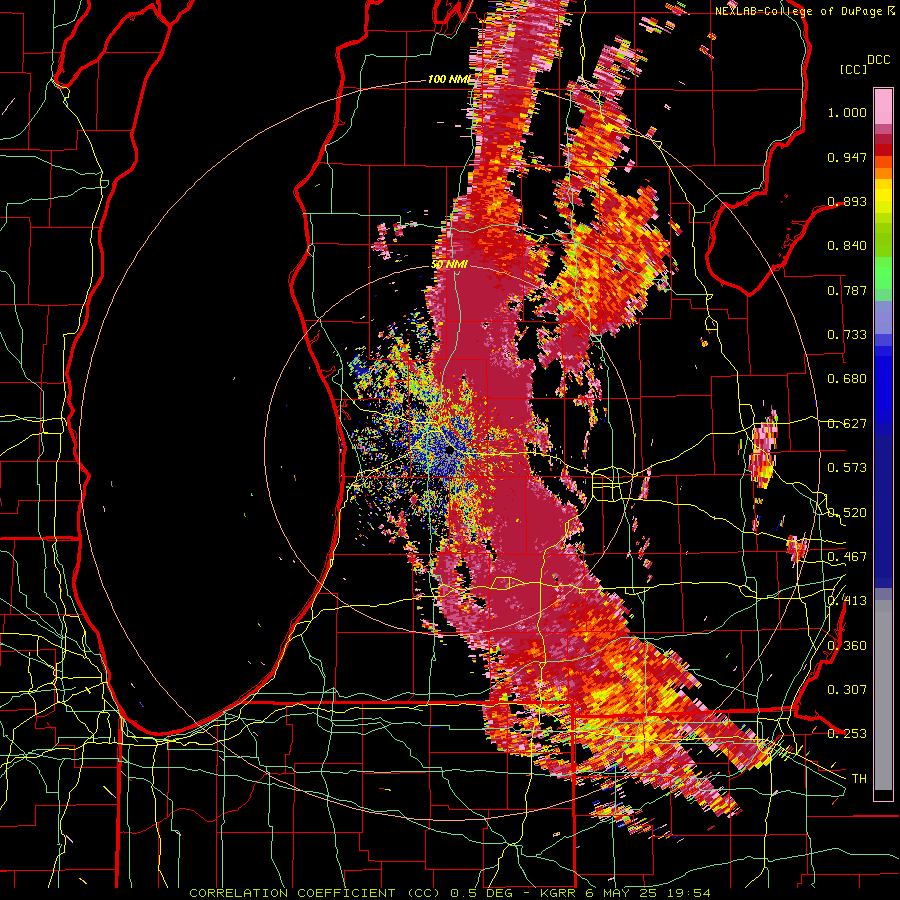Image resolution: width=900 pixels, height=900 pixels.
Task: Click the 0.840 legend value
Action: [847, 246]
